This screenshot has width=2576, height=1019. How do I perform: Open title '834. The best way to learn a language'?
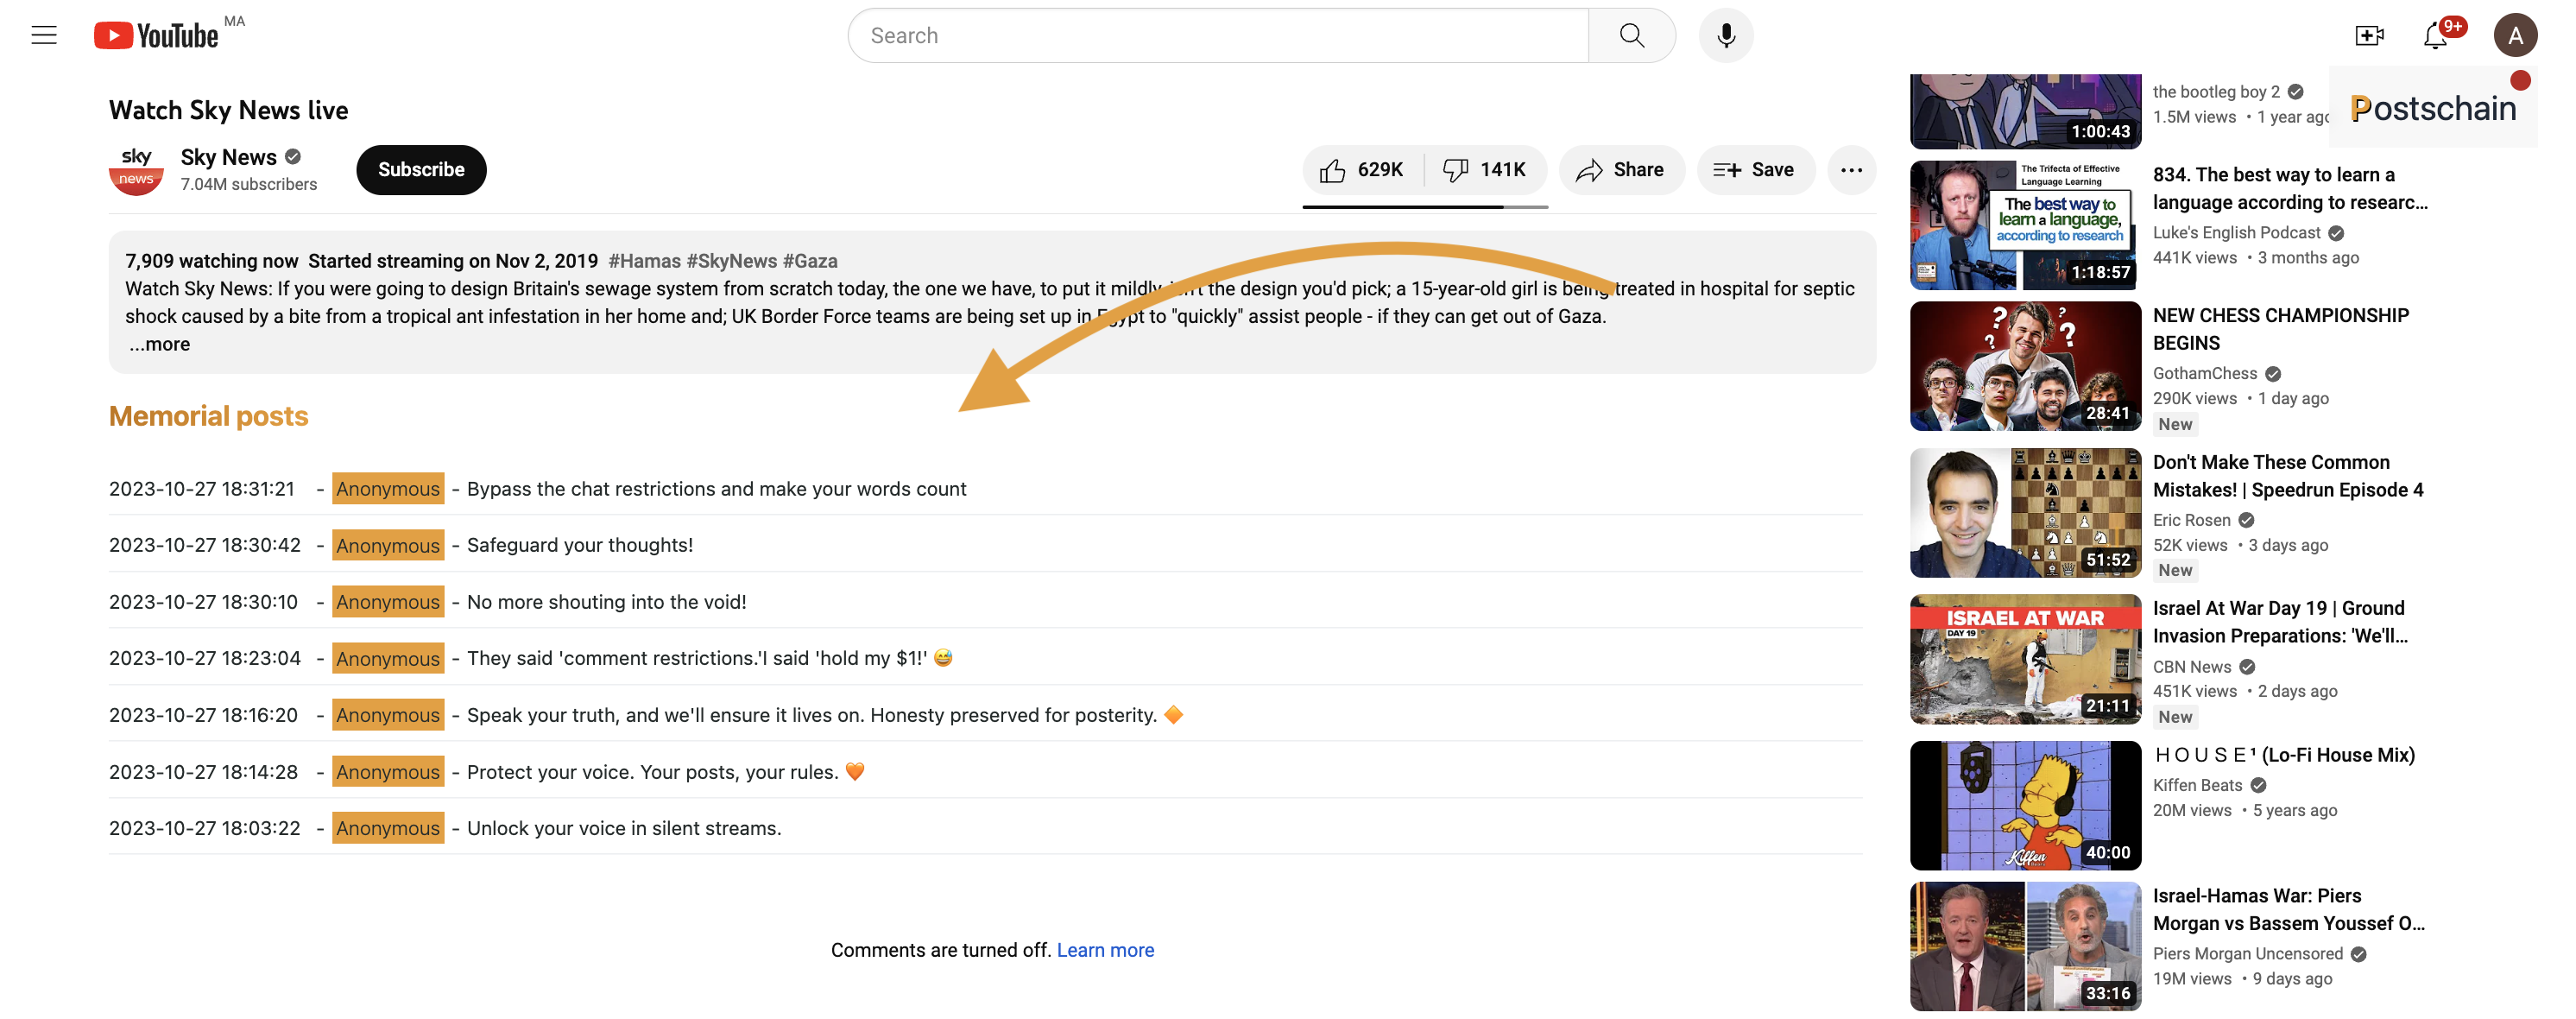pyautogui.click(x=2290, y=188)
